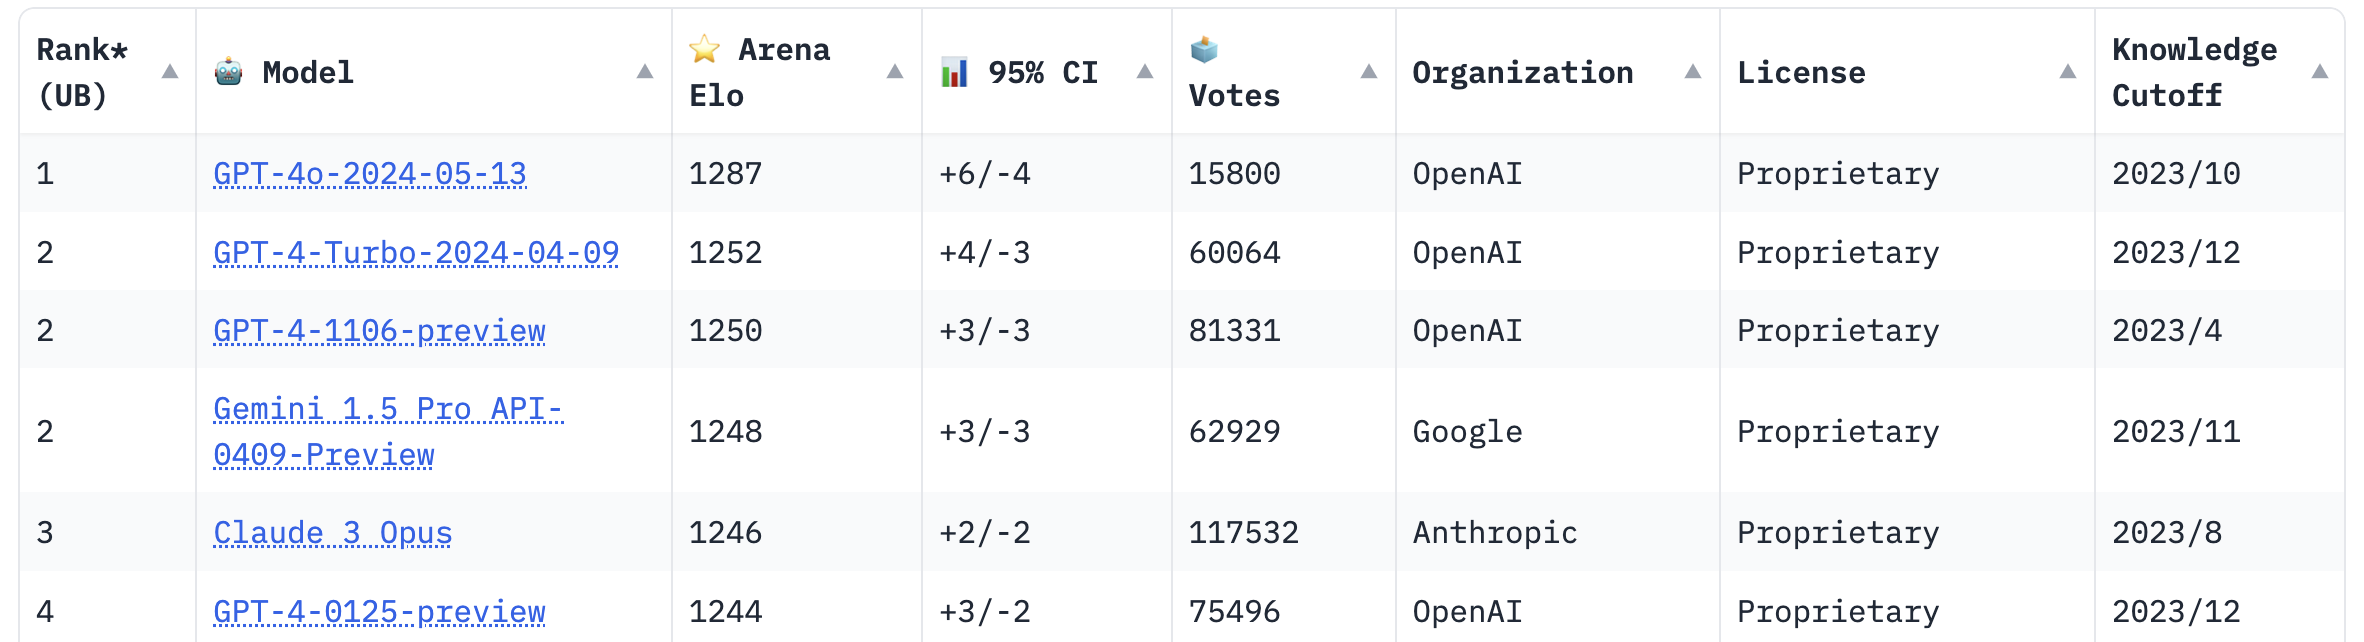Click the ballot box icon above Votes
The image size is (2364, 642).
1204,48
